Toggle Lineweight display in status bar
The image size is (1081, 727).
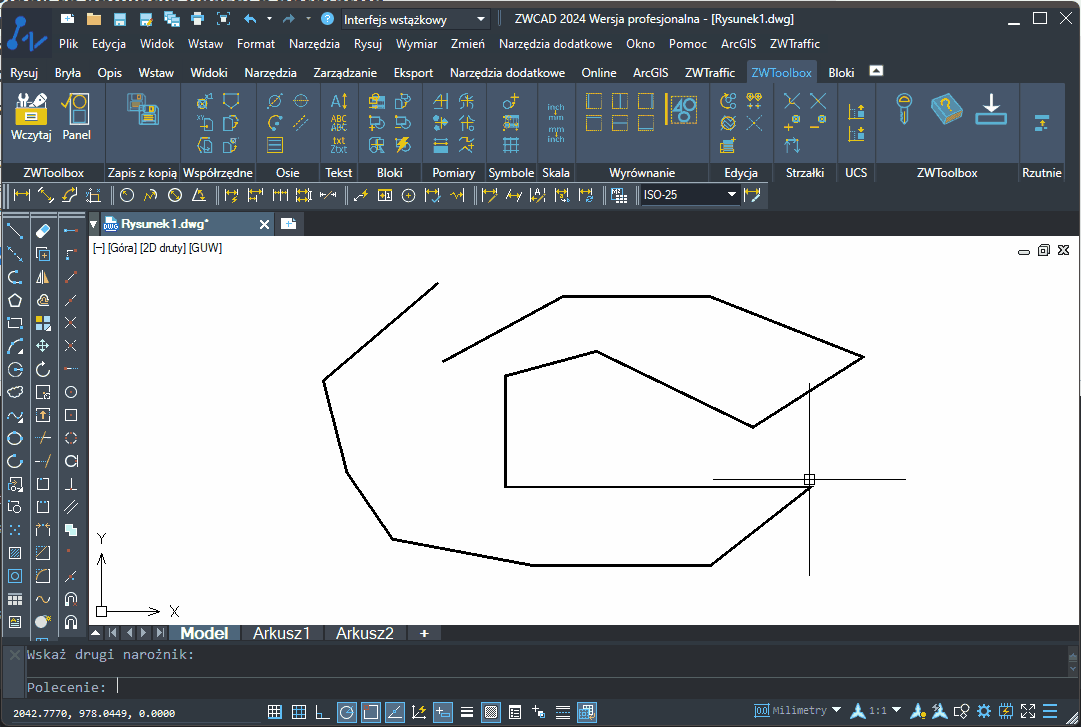467,712
